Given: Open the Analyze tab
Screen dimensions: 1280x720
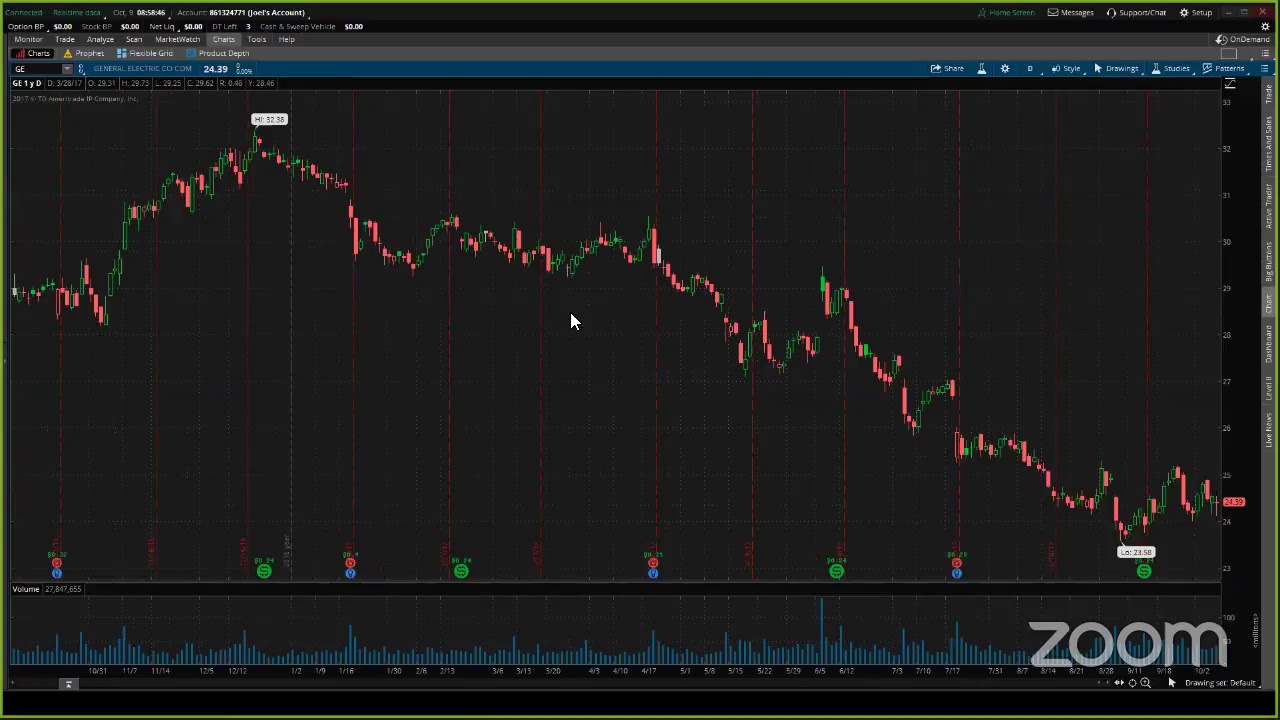Looking at the screenshot, I should (100, 39).
